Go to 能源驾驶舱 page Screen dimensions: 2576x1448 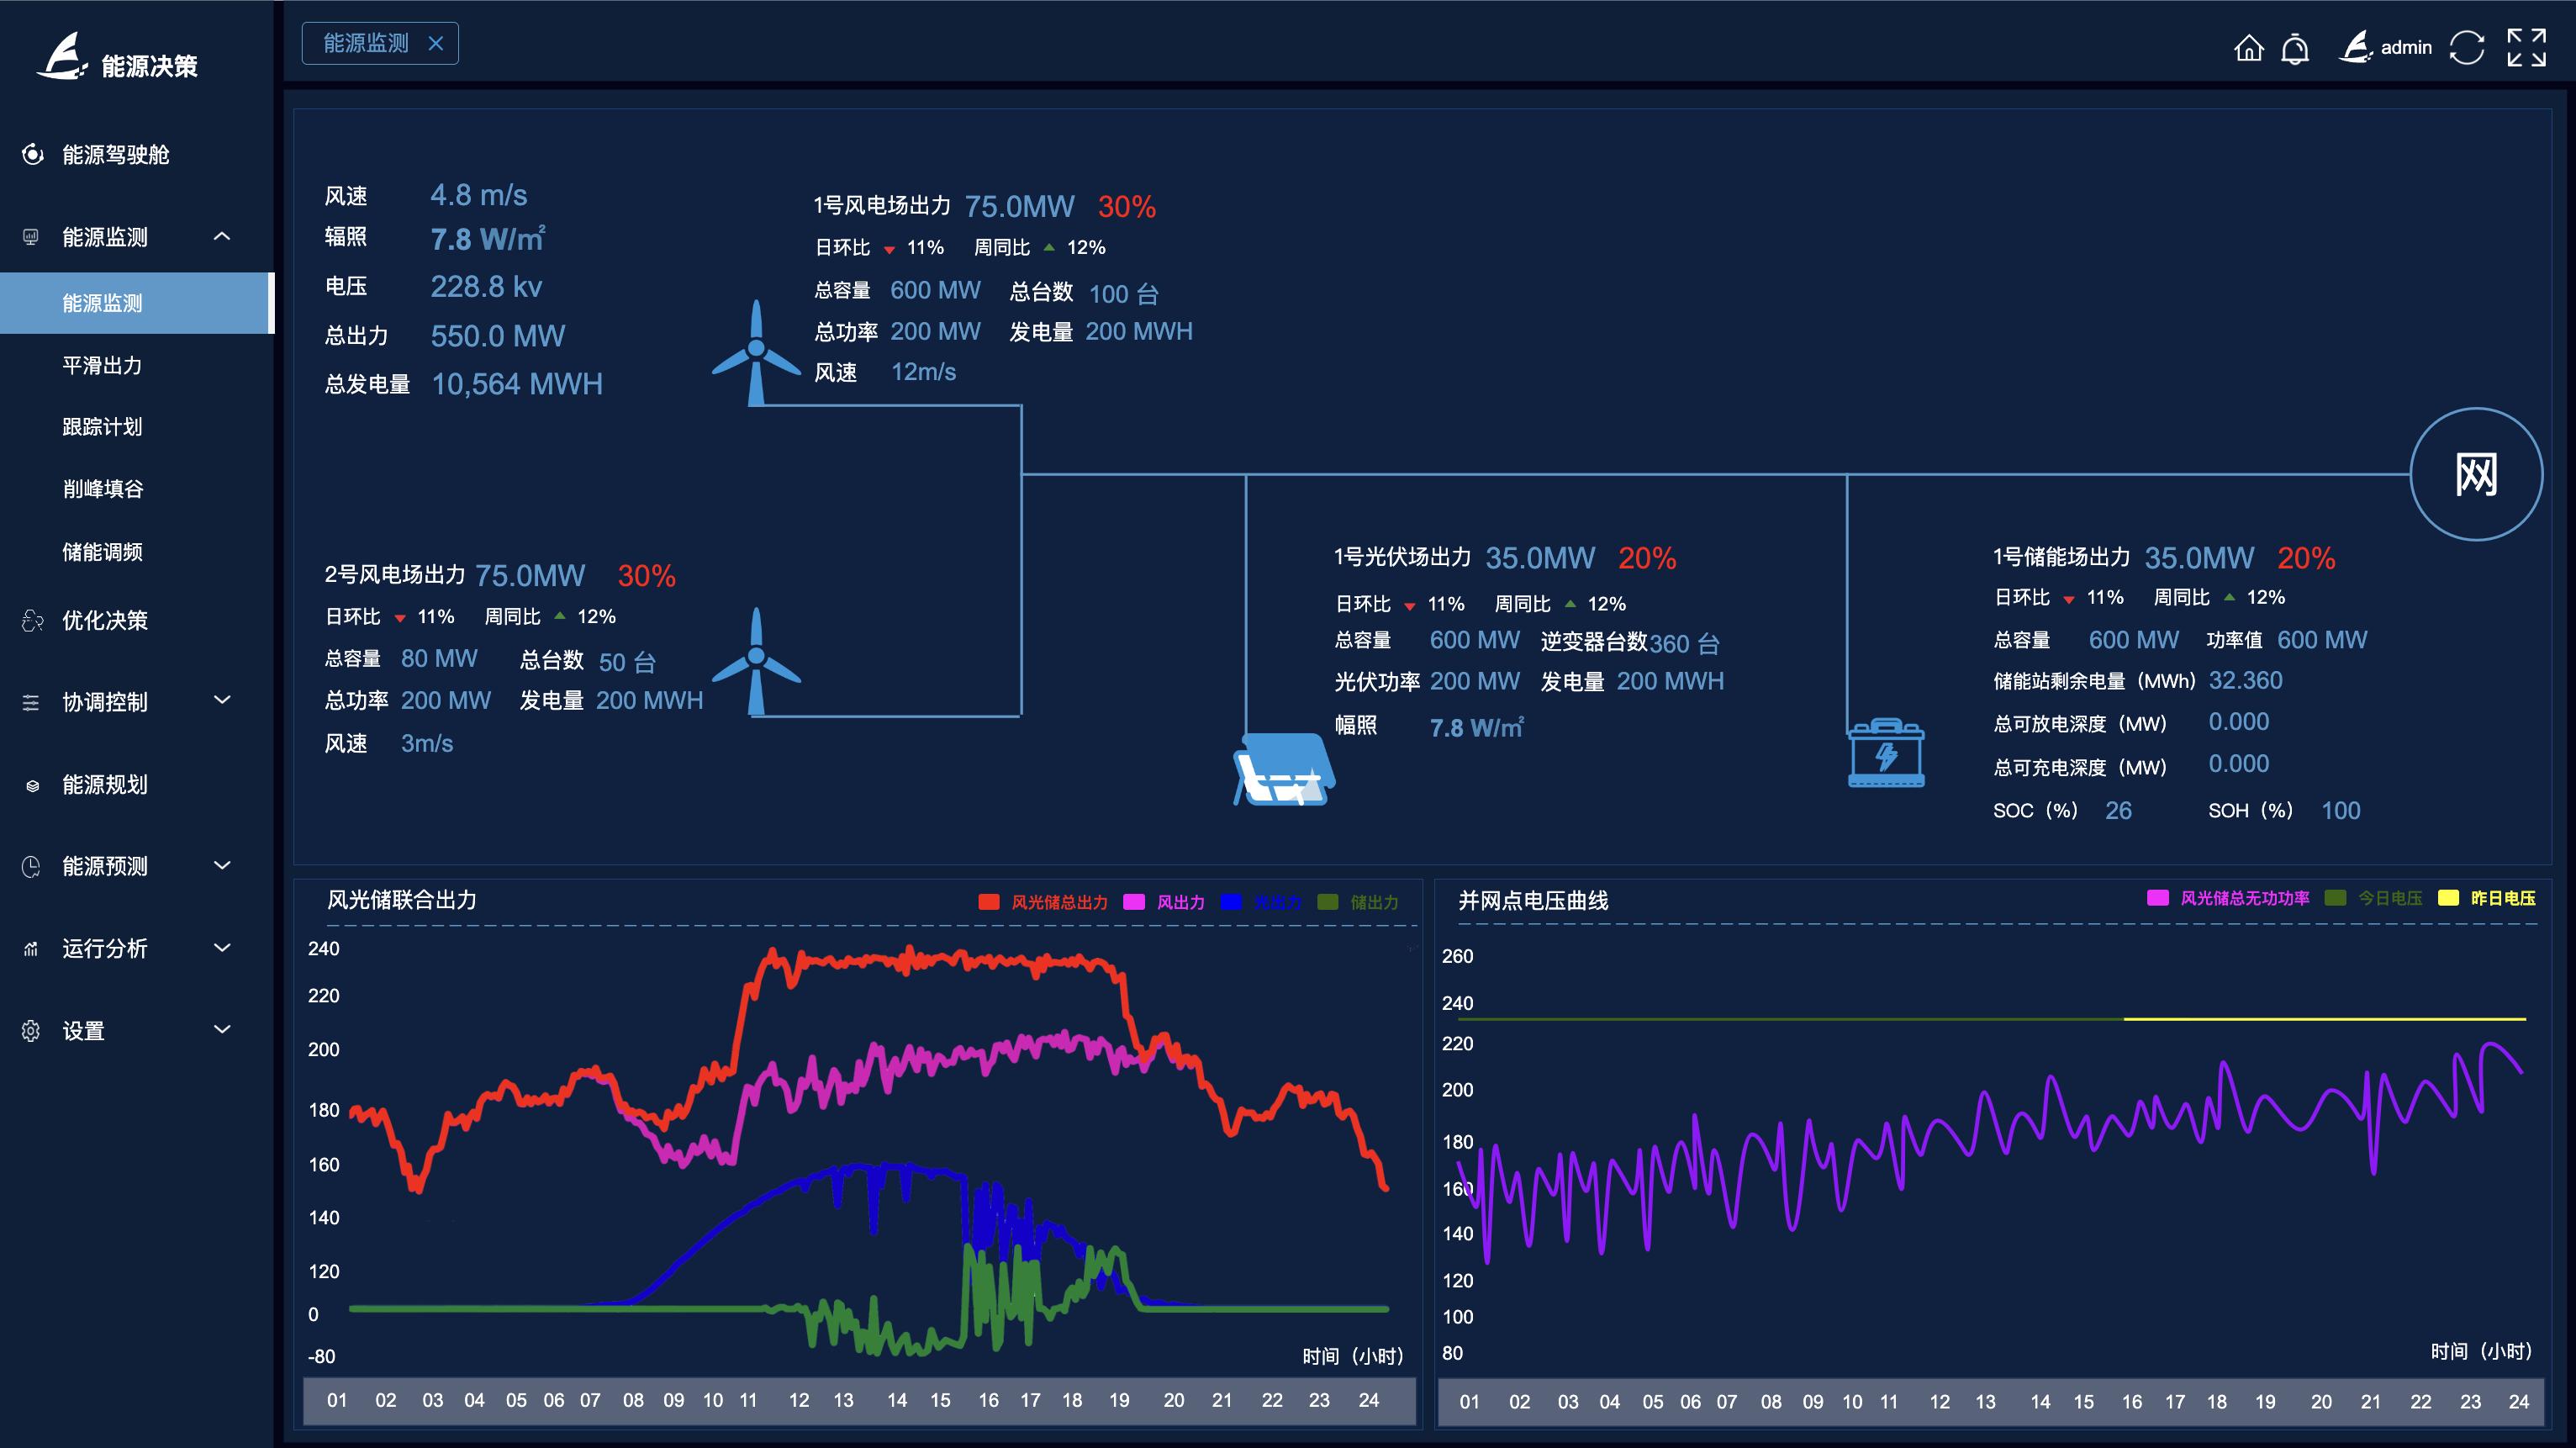click(115, 154)
